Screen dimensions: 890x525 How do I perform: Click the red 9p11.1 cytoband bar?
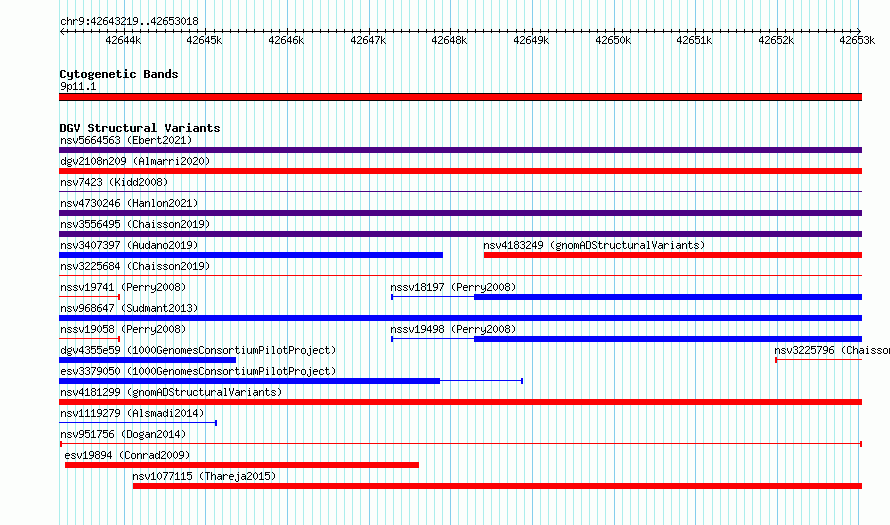click(460, 97)
